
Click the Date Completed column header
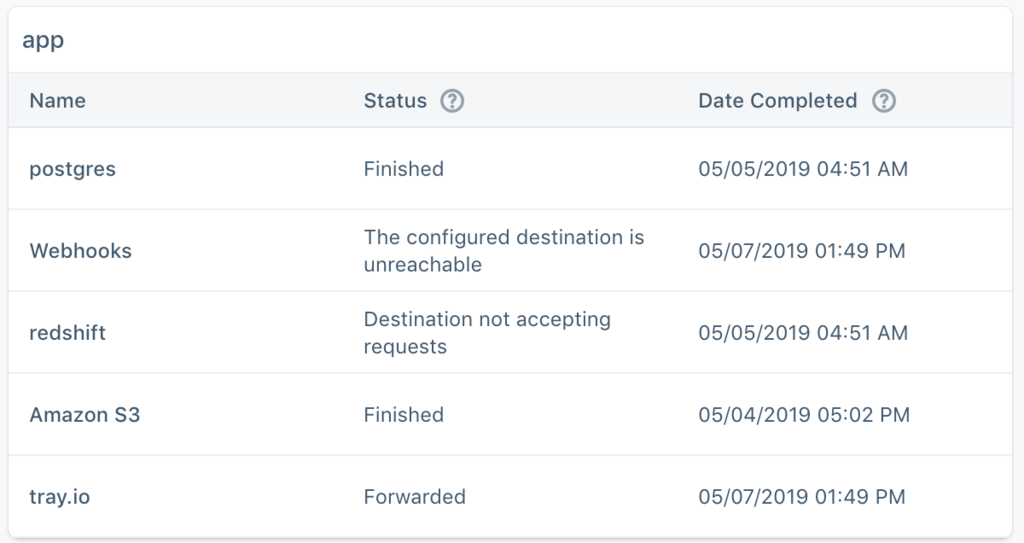(777, 101)
